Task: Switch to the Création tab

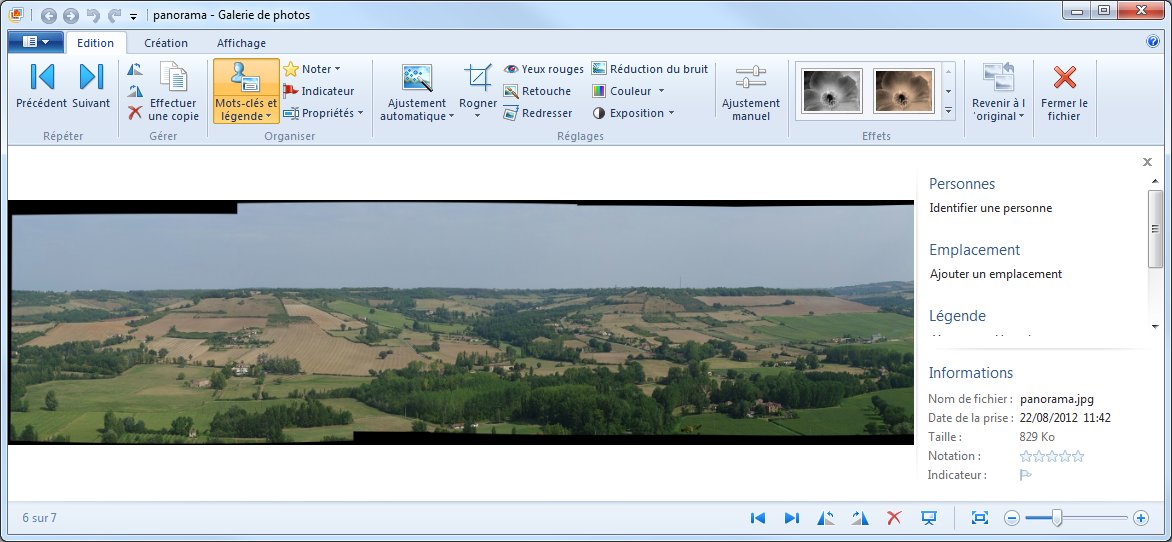Action: (x=166, y=43)
